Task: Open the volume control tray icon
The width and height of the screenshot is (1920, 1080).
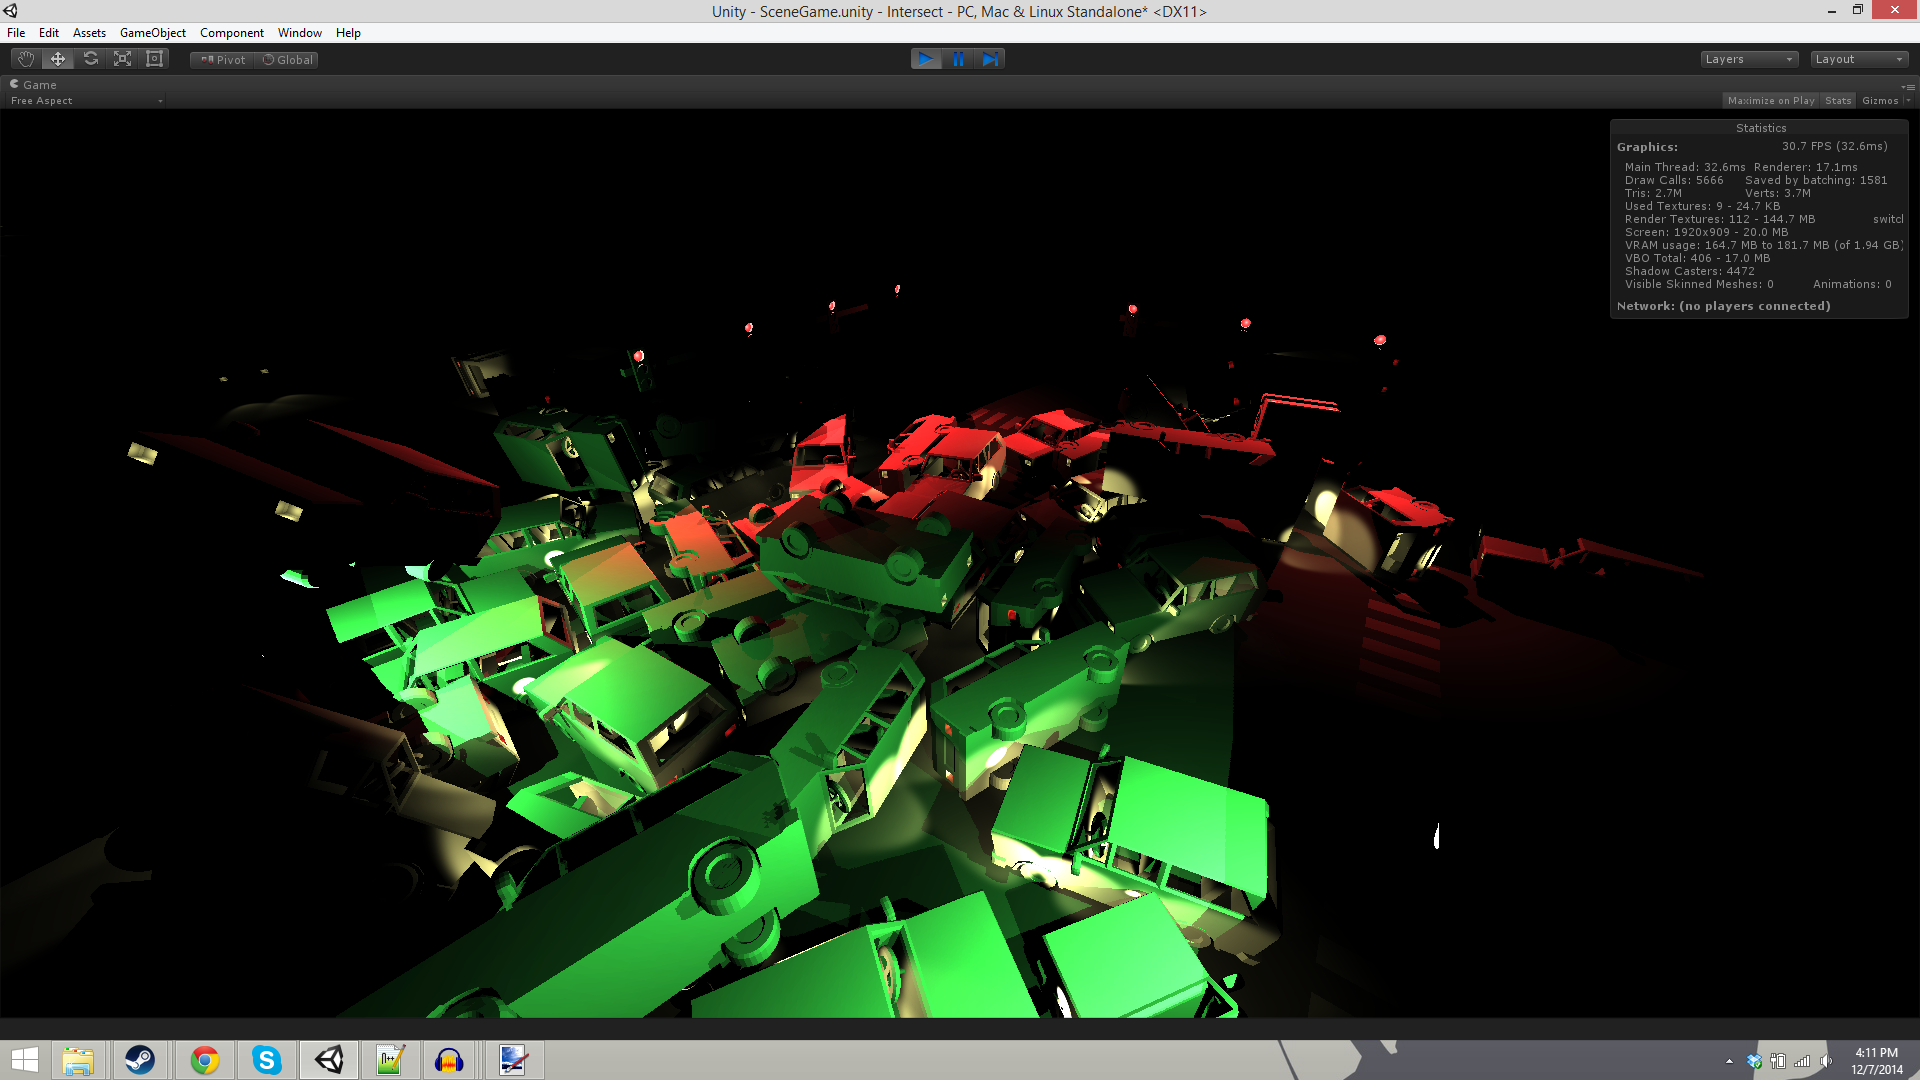Action: click(x=1826, y=1061)
